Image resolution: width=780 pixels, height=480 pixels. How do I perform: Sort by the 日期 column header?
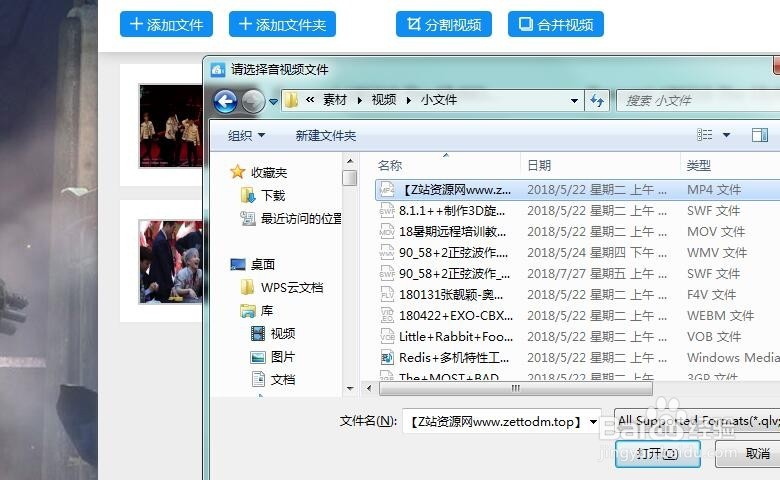[539, 165]
